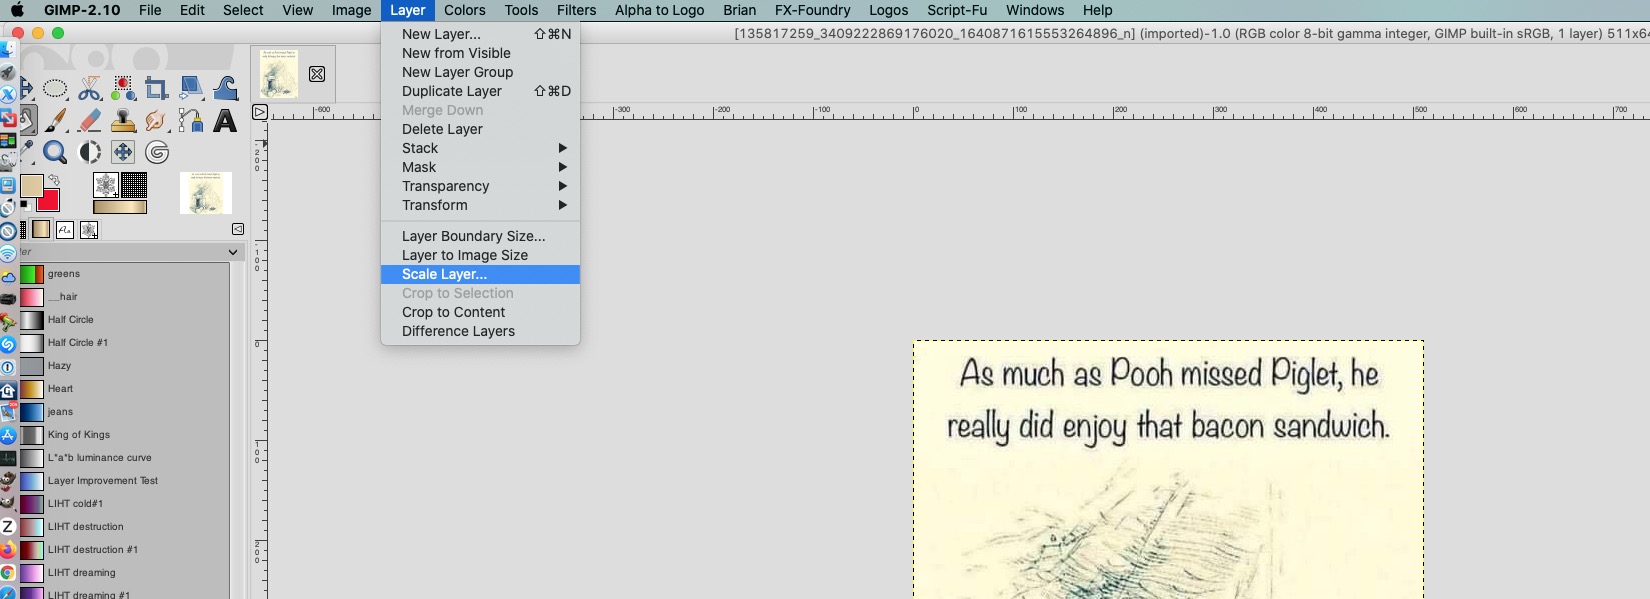The image size is (1650, 599).
Task: Select the Text tool
Action: click(x=225, y=121)
